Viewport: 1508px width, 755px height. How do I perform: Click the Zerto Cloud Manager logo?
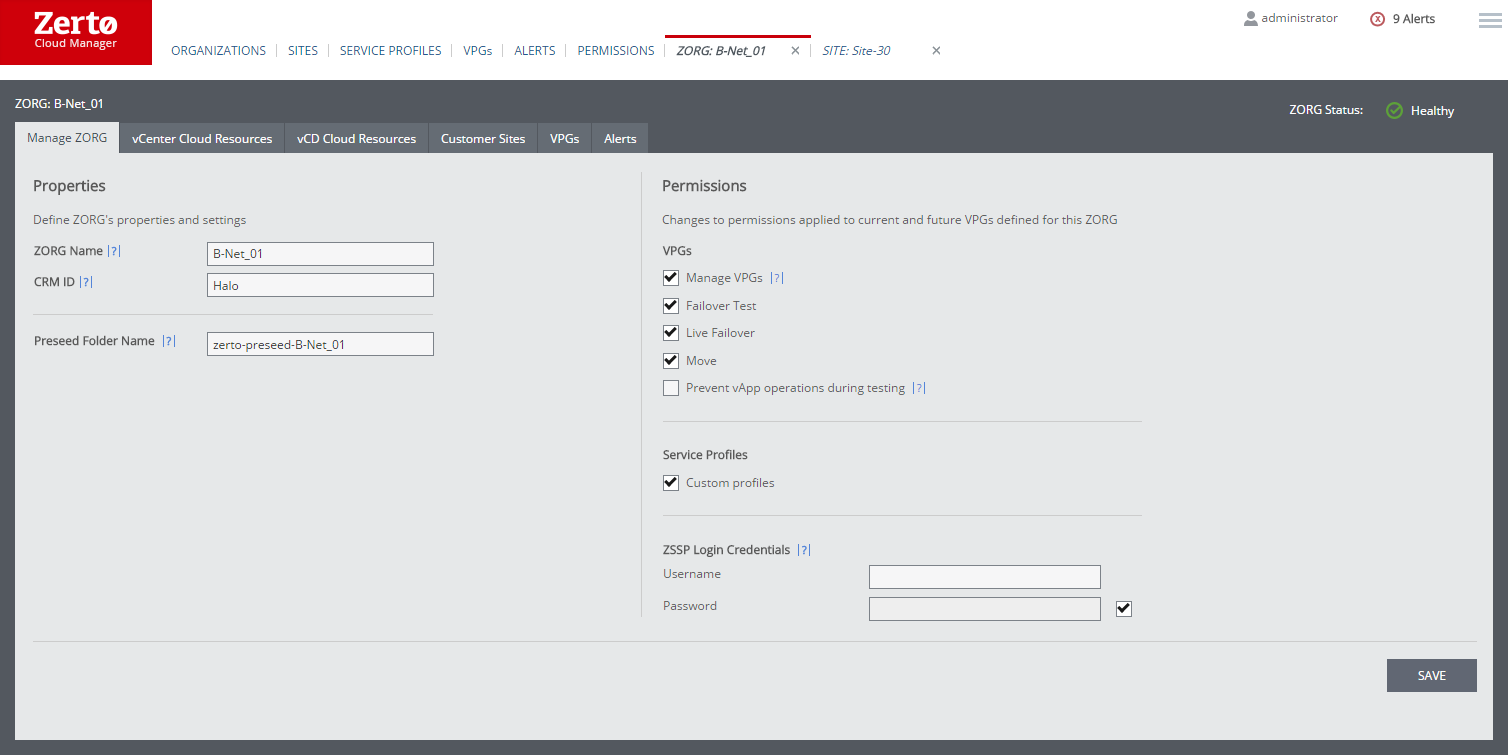click(76, 32)
